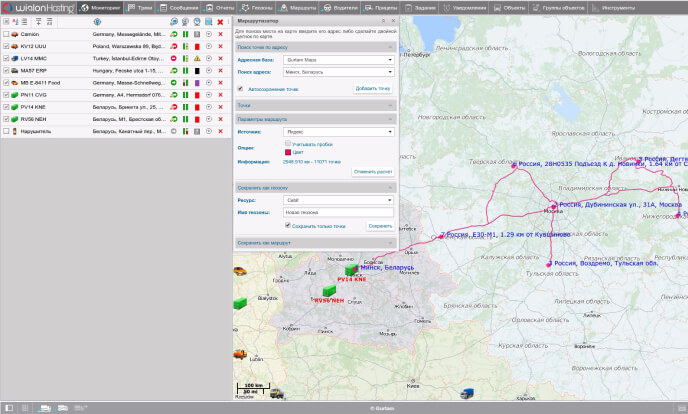The width and height of the screenshot is (688, 414).
Task: Switch to the Маршруты tab
Action: [298, 7]
